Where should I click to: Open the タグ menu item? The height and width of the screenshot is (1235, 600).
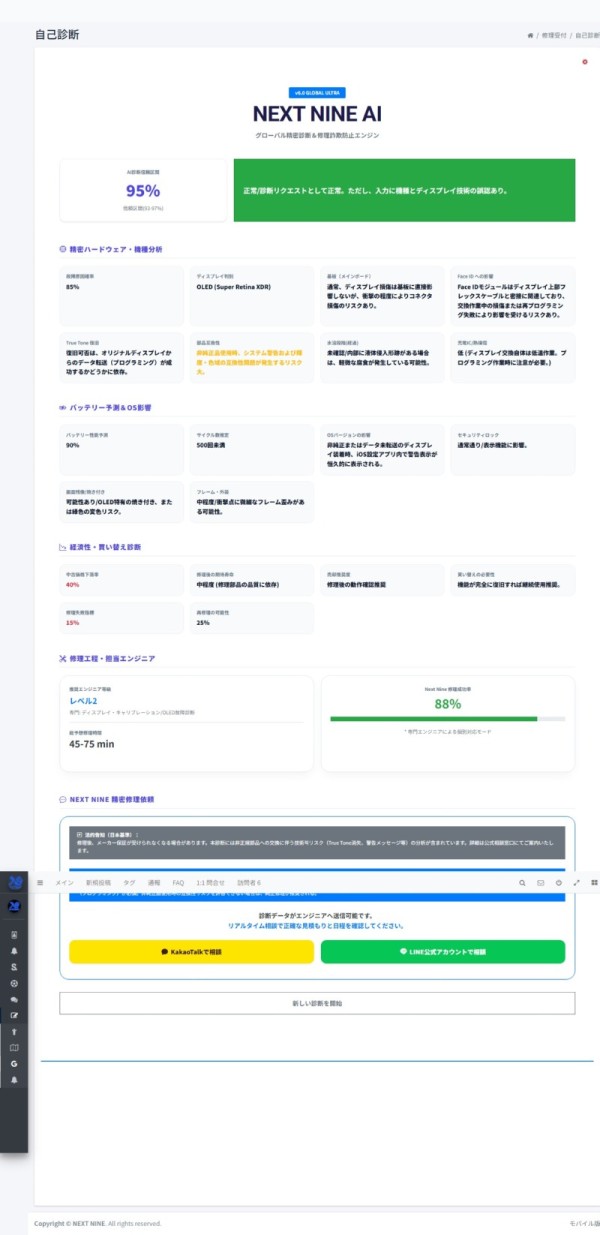130,883
